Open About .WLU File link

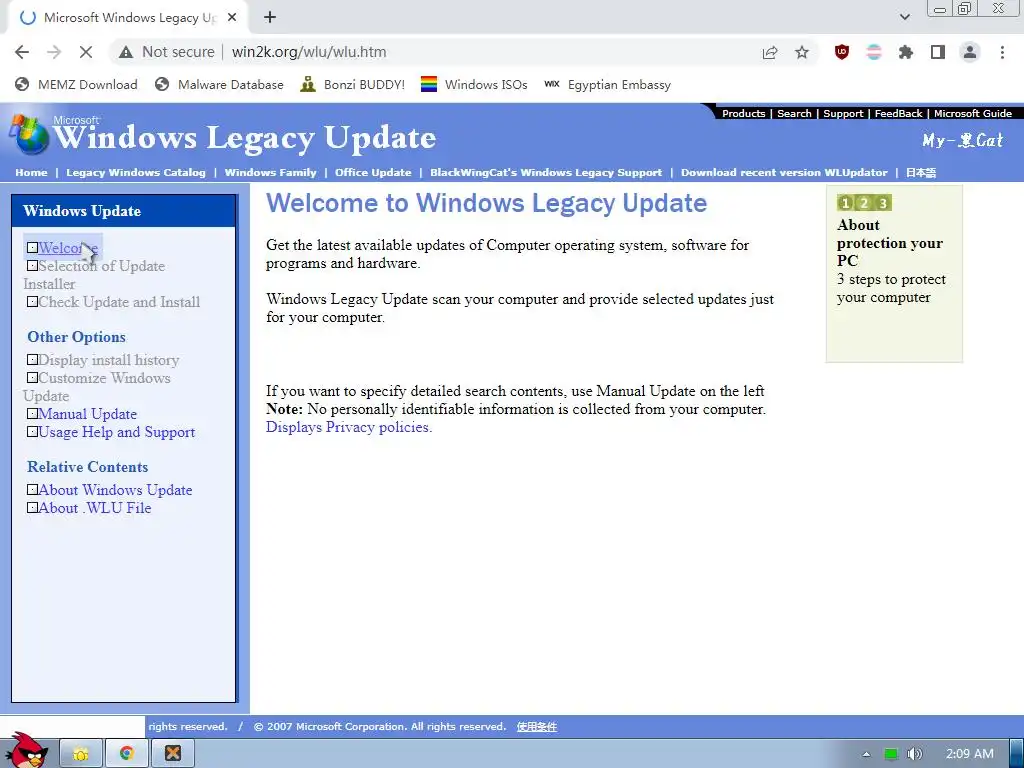point(95,508)
